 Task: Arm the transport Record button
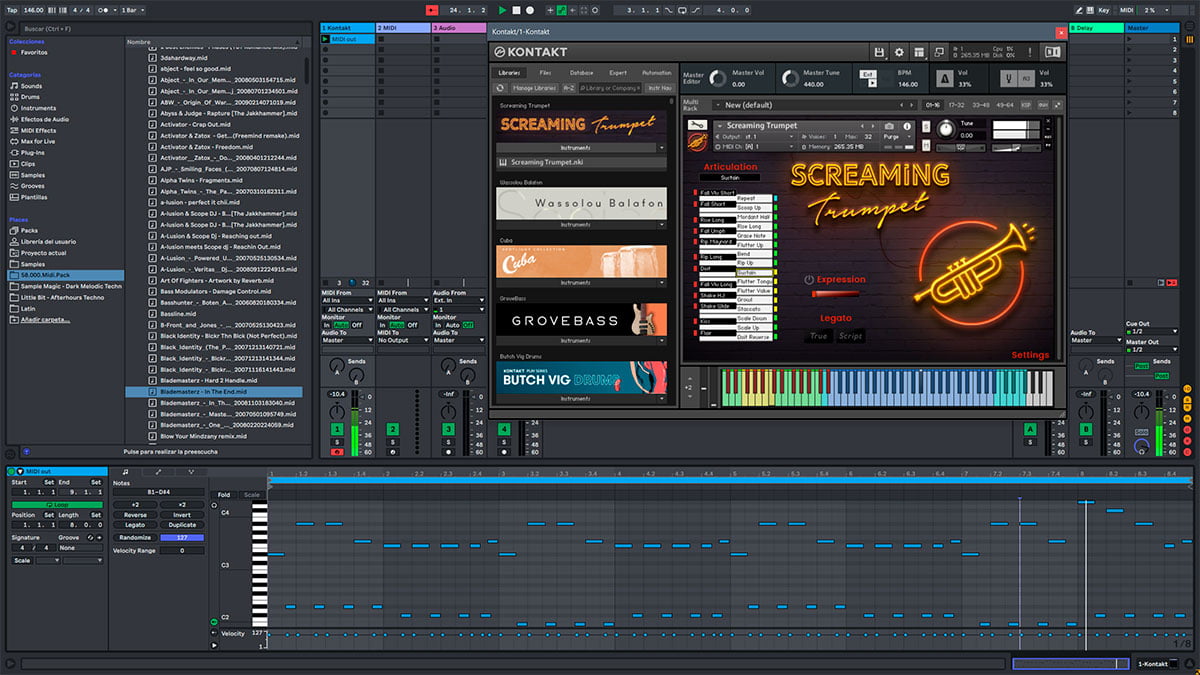[529, 9]
